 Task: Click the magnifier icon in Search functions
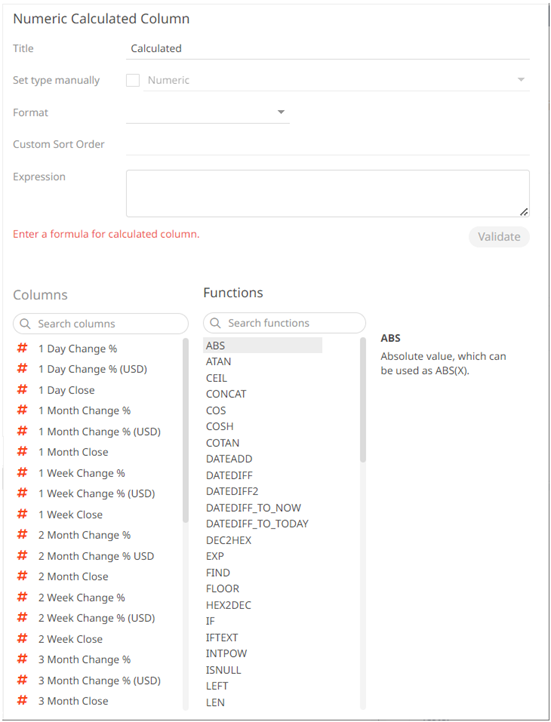click(x=215, y=323)
